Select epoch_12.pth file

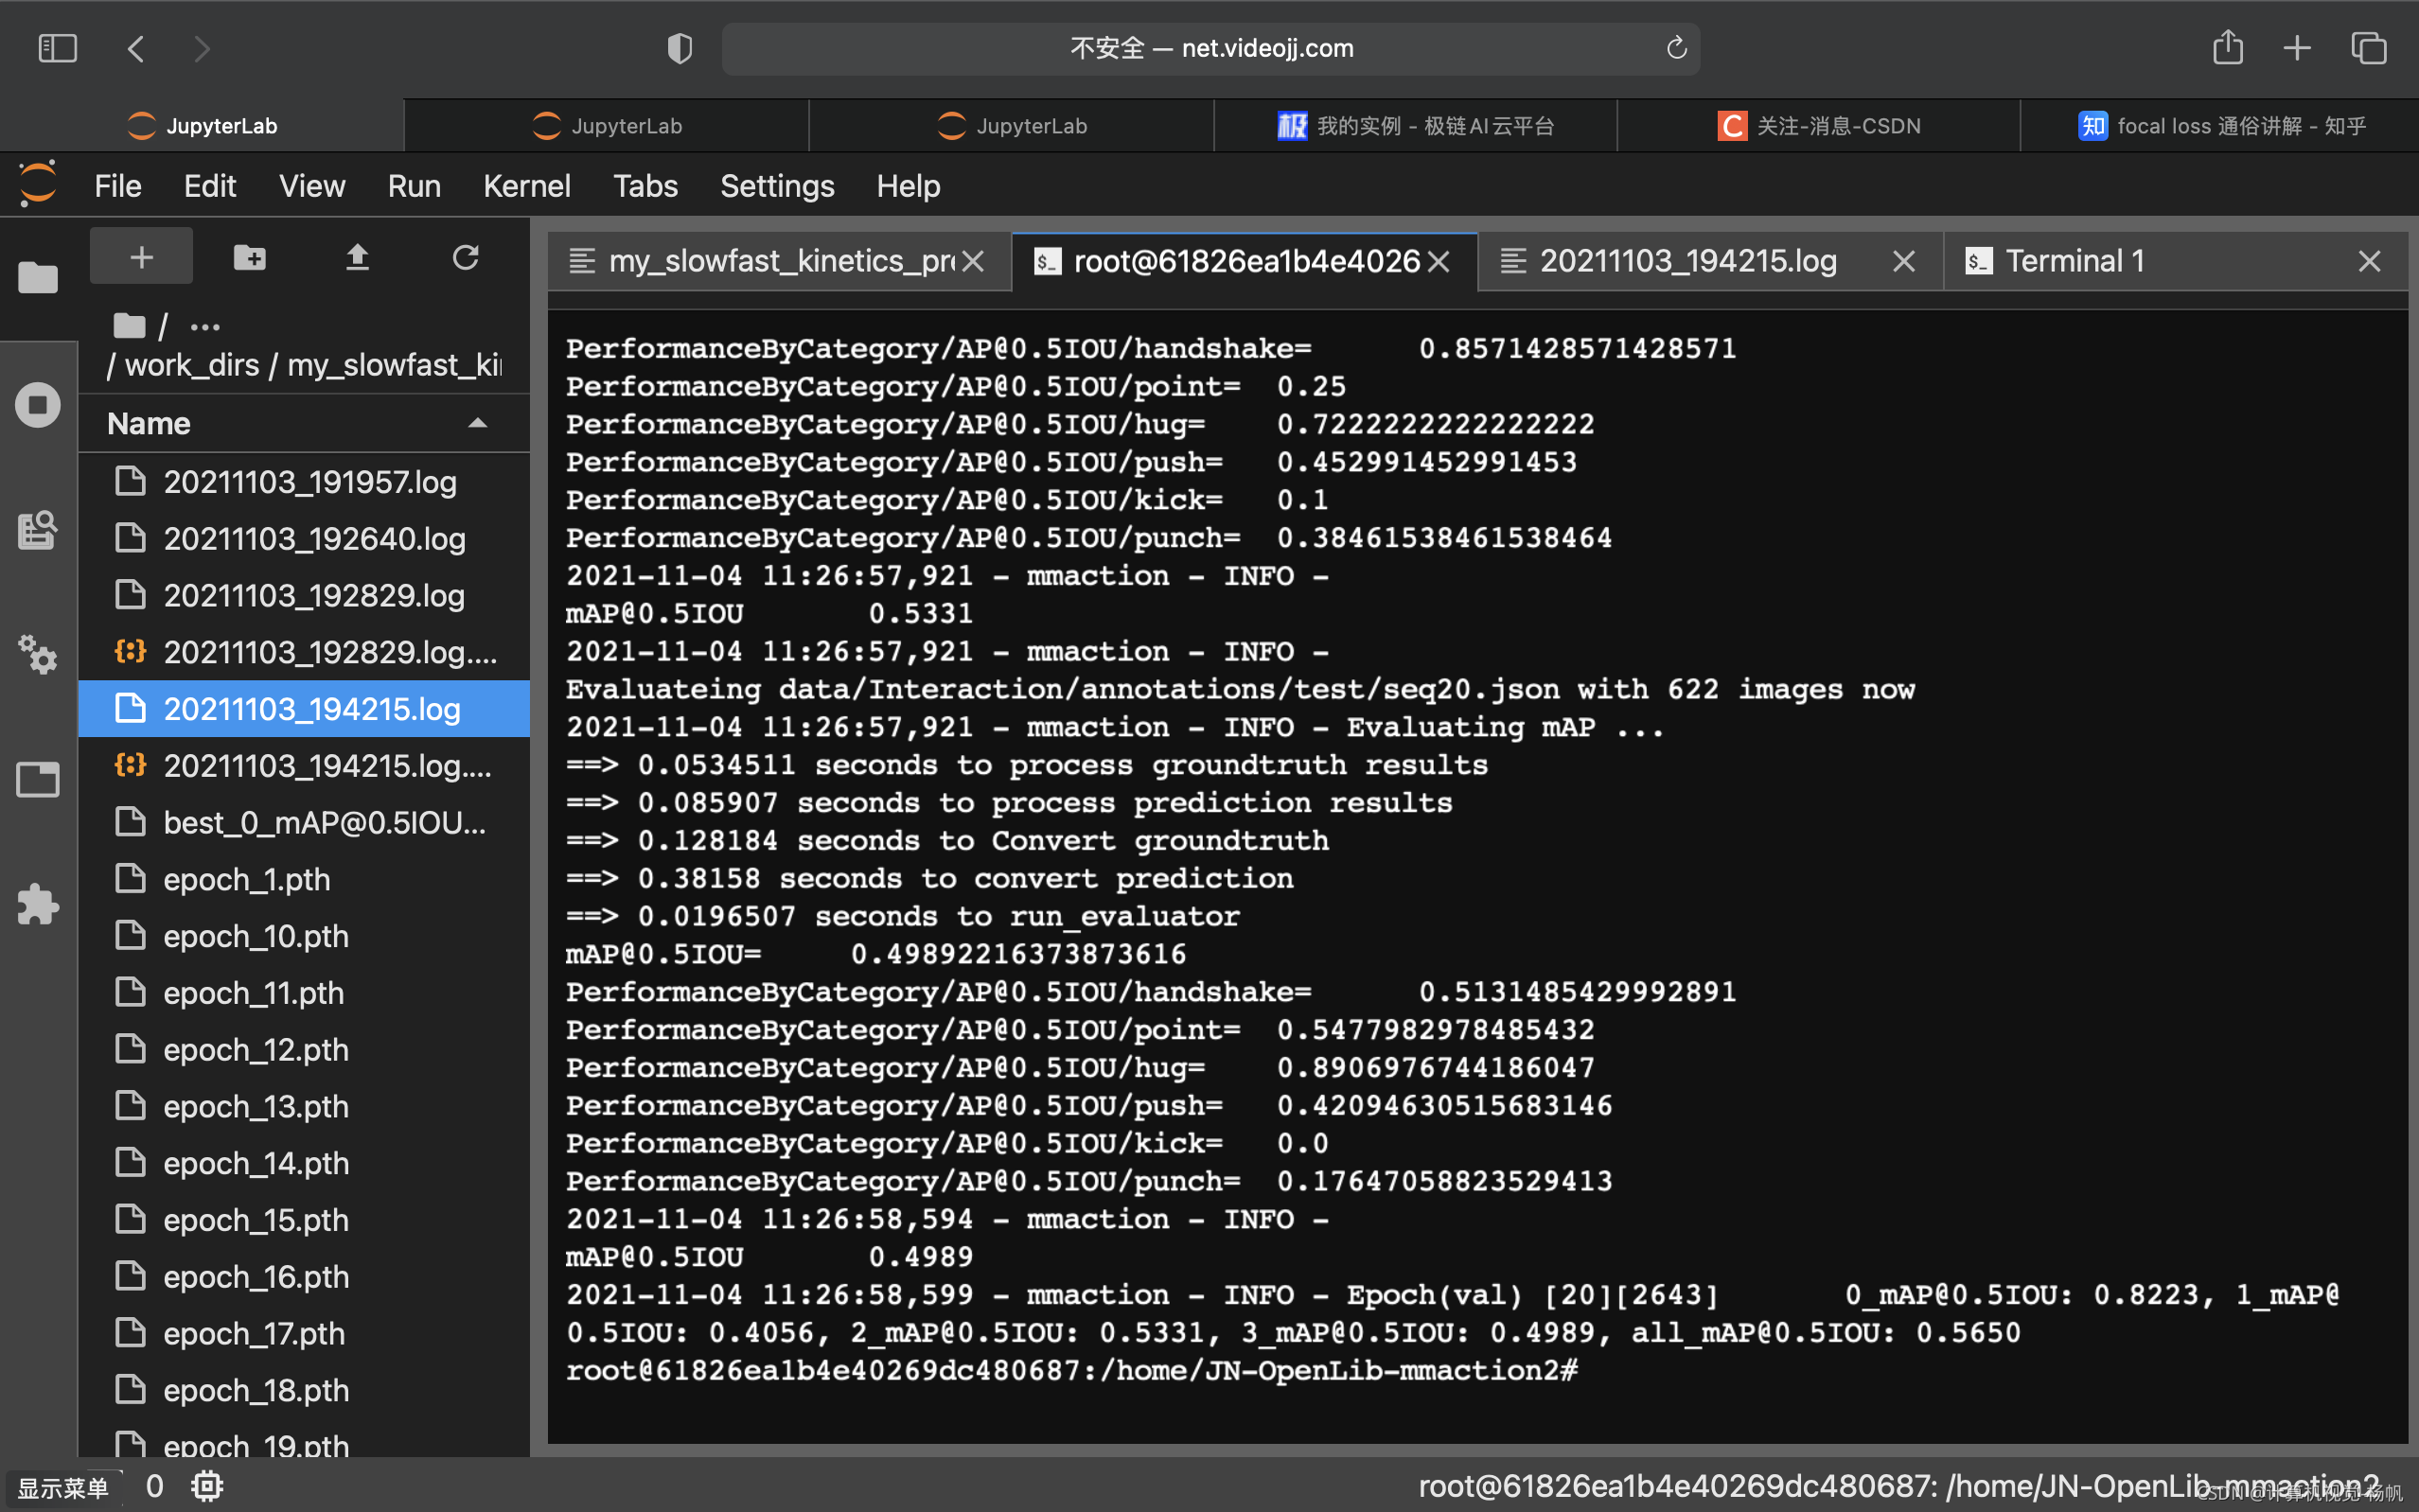click(x=304, y=1050)
